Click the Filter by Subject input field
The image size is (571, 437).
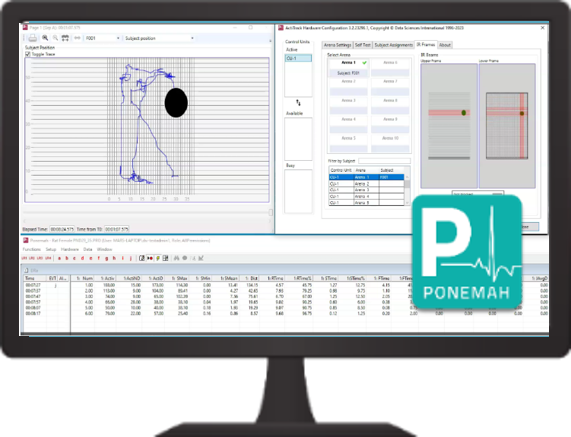384,161
